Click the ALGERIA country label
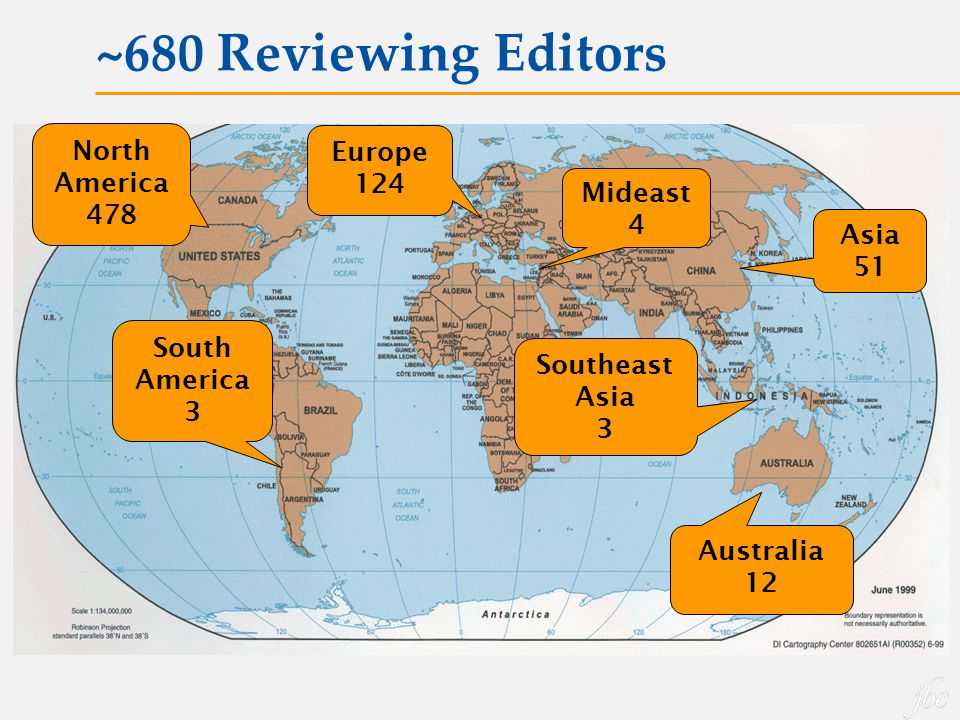 (457, 291)
